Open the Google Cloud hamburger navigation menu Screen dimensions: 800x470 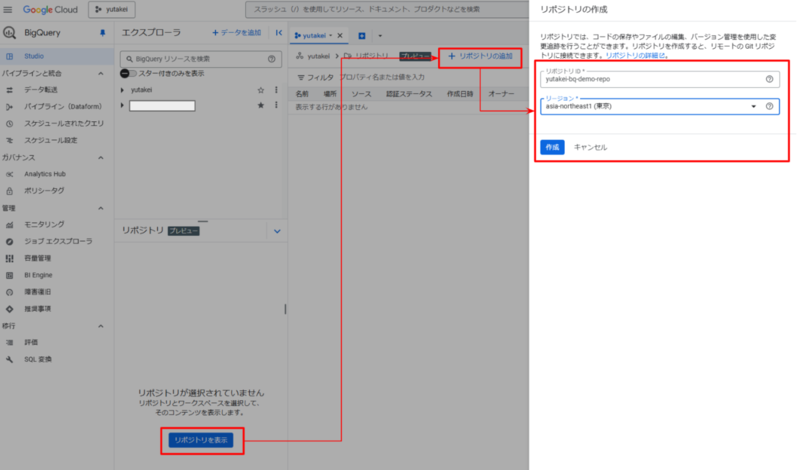tap(8, 9)
